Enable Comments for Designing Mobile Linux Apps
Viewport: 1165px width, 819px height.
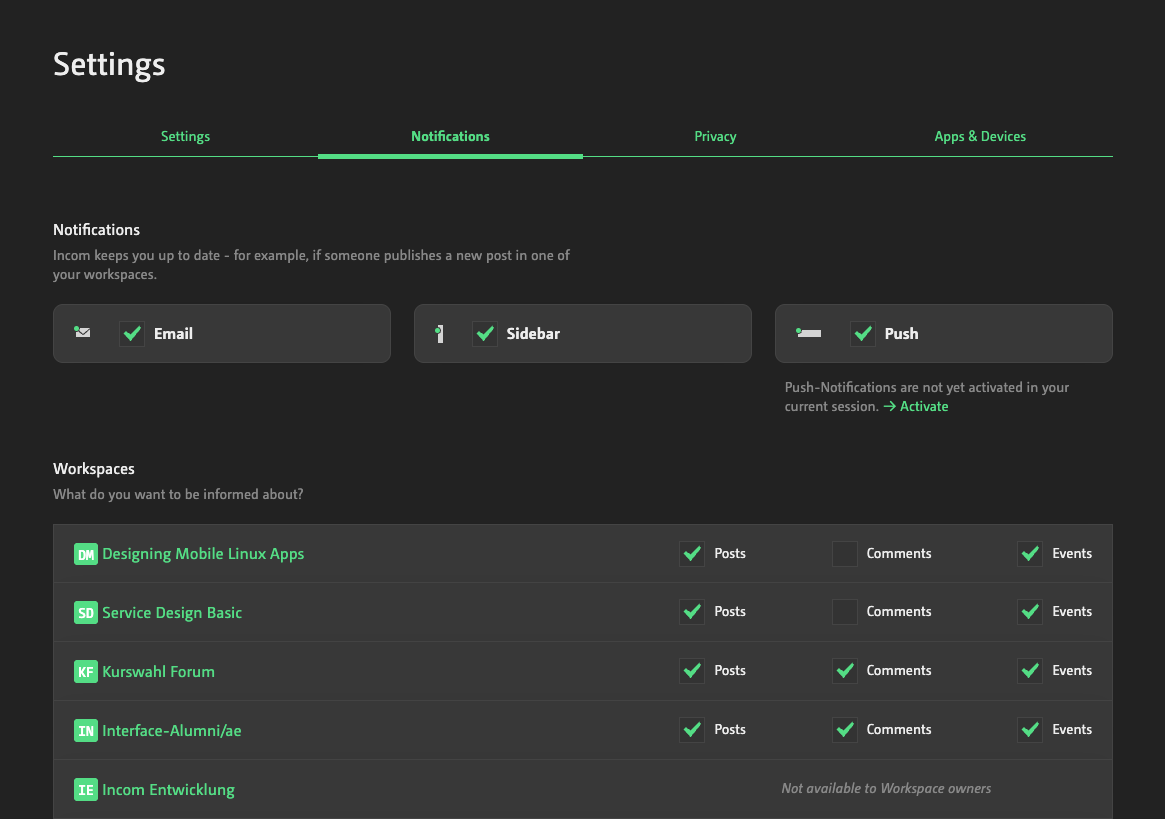[845, 554]
